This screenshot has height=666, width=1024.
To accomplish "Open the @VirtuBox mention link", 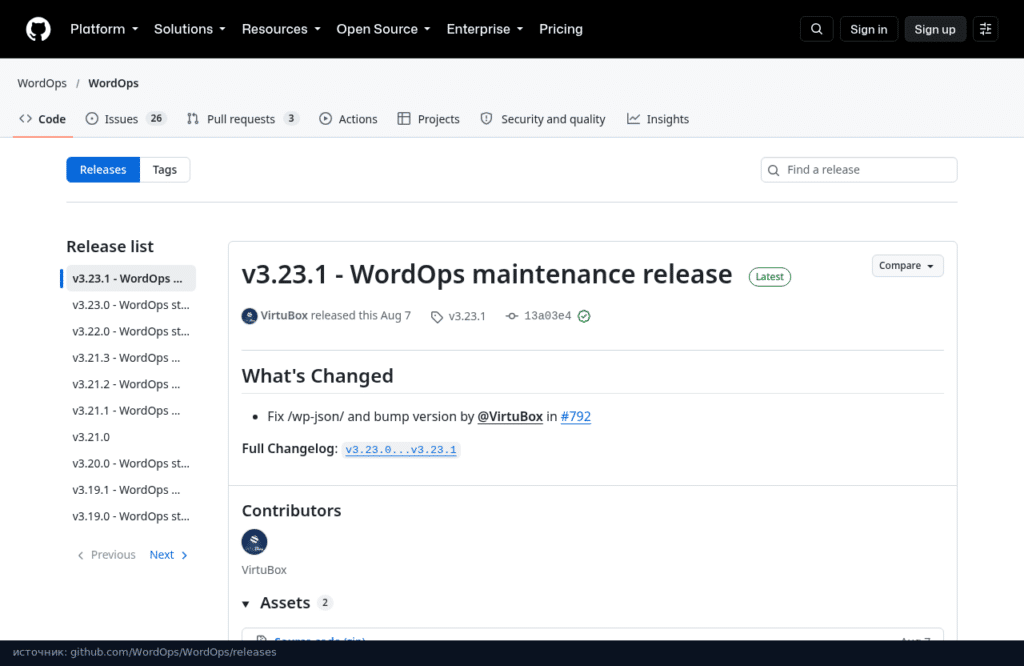I will point(510,417).
